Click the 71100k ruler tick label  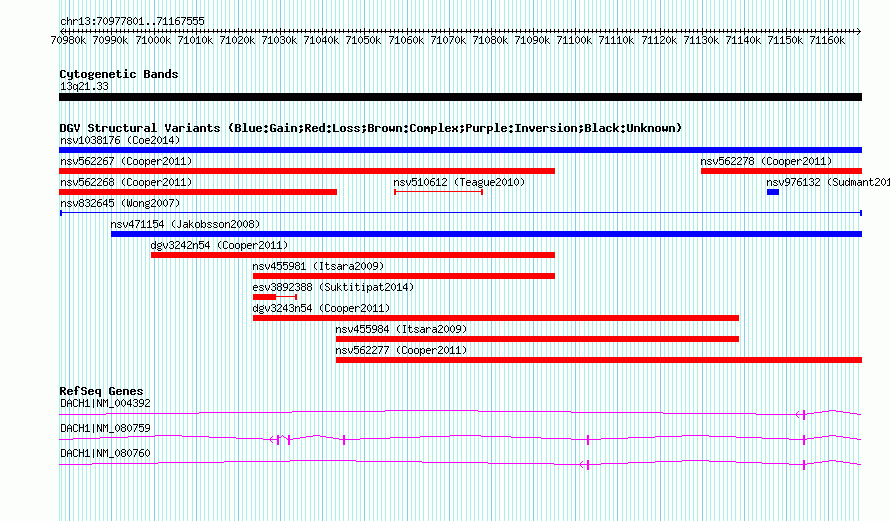574,40
